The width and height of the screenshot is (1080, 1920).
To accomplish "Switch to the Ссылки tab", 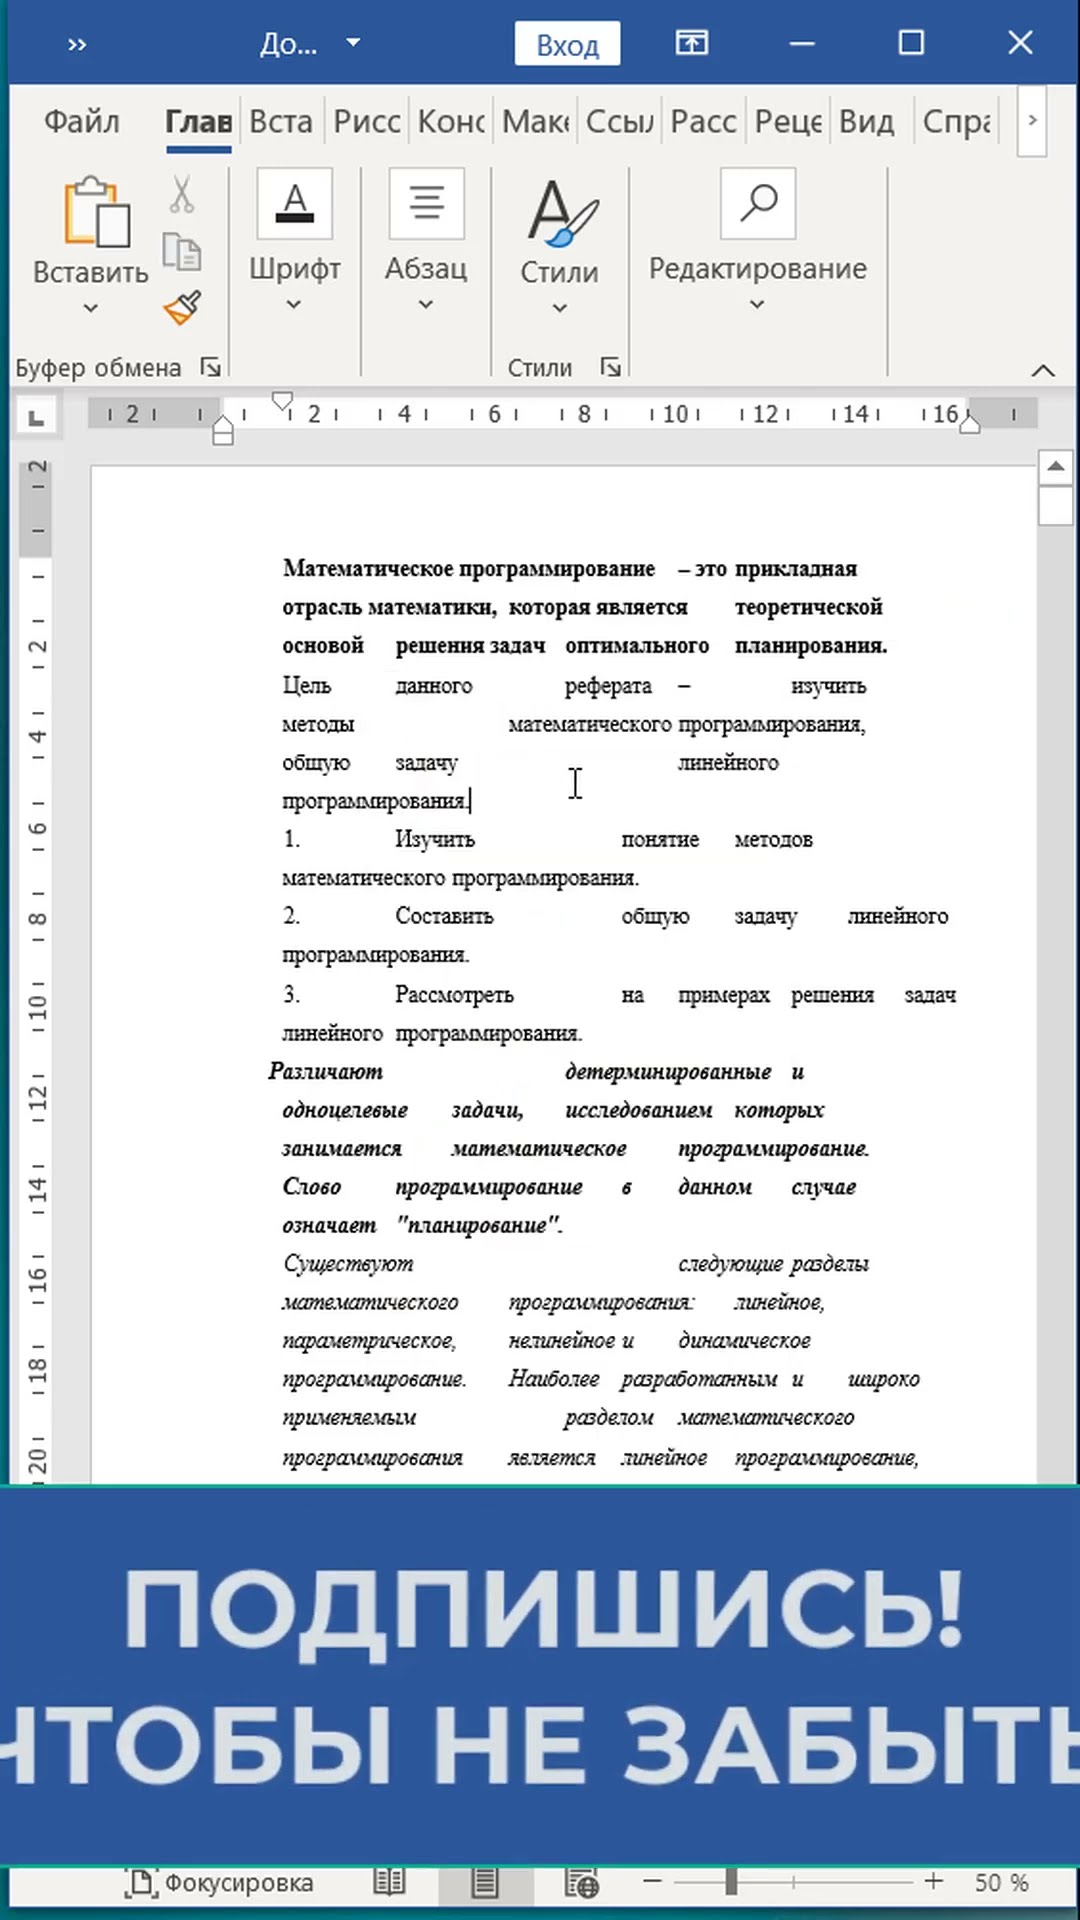I will (x=620, y=121).
